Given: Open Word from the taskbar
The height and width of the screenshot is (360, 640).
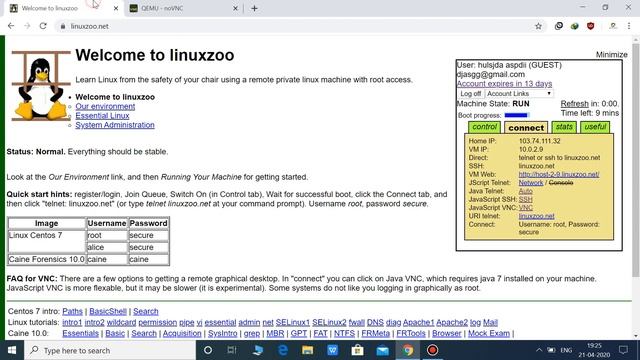Looking at the screenshot, I should click(x=332, y=350).
